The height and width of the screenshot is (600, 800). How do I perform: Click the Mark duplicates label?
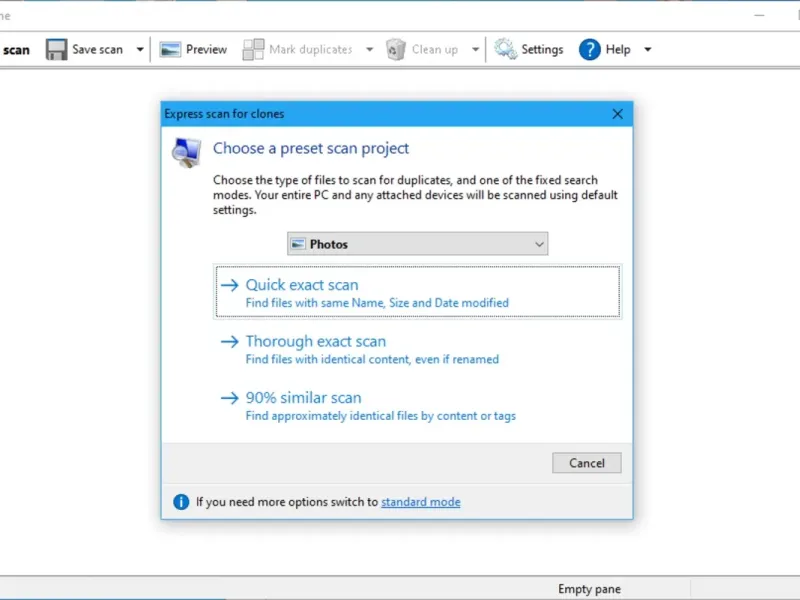coord(311,49)
